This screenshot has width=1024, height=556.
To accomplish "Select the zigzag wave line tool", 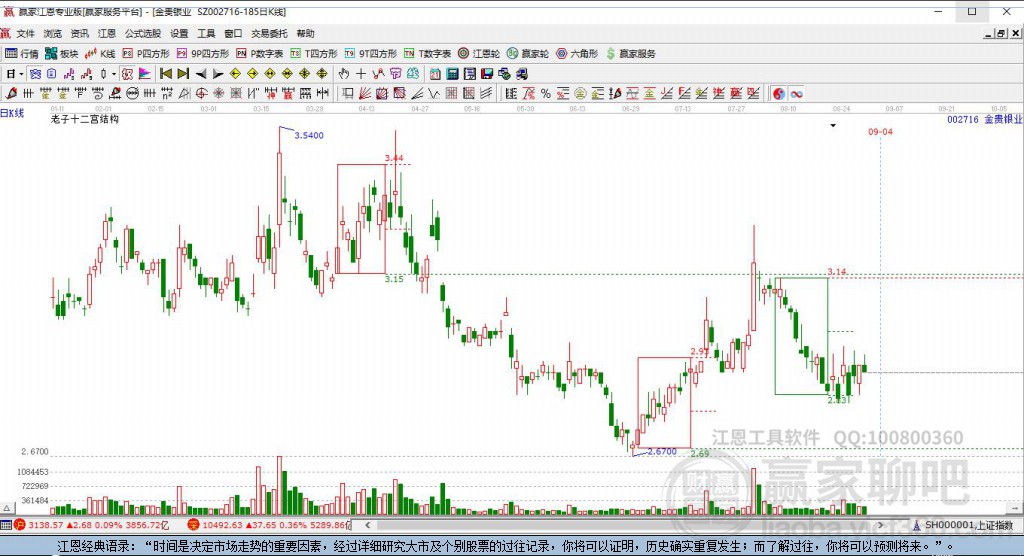I will coord(433,93).
